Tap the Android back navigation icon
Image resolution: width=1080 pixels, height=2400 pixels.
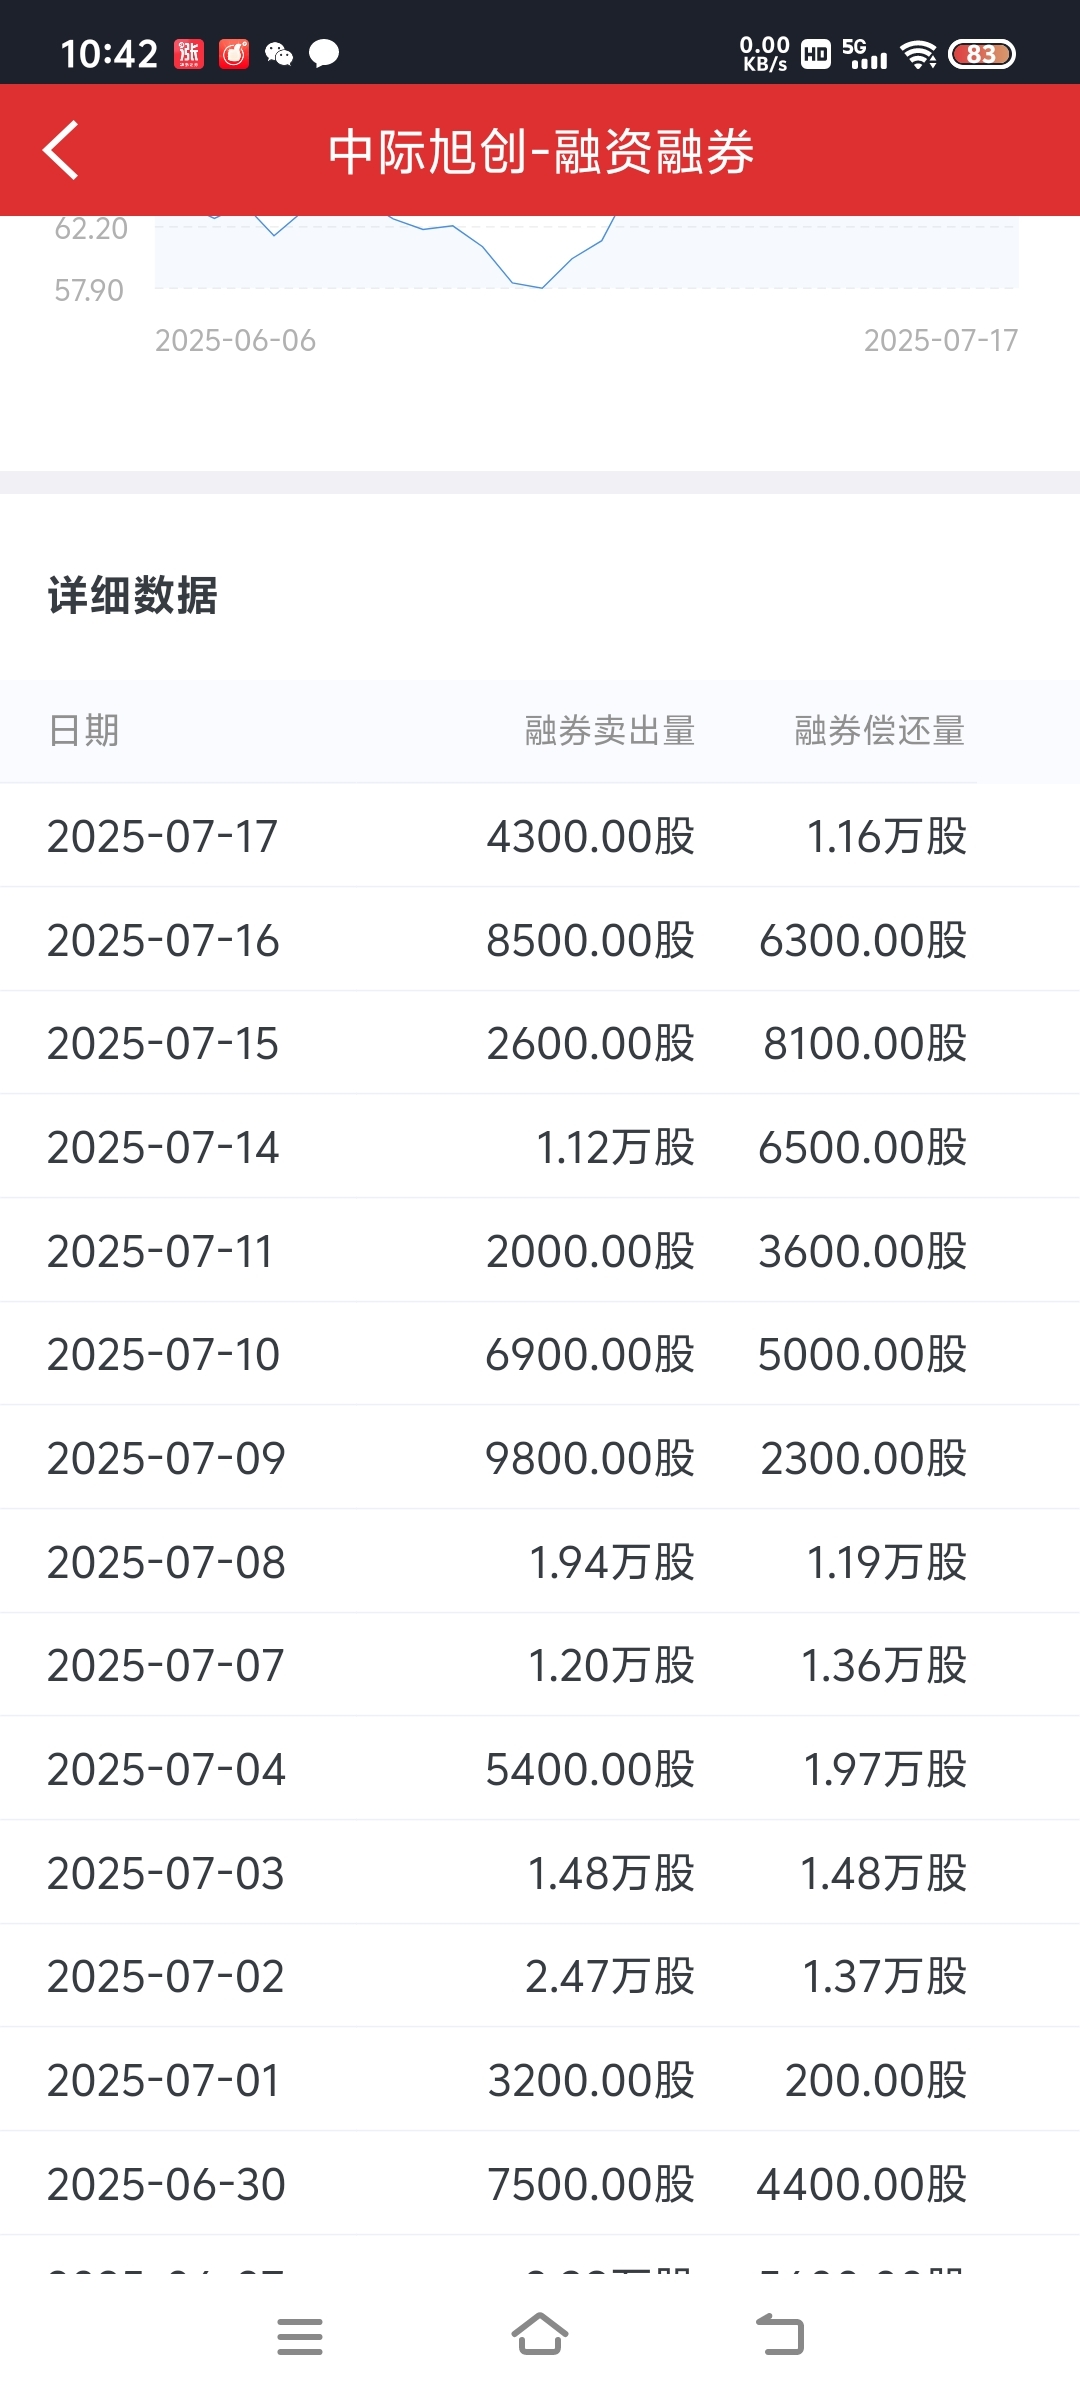[x=780, y=2336]
